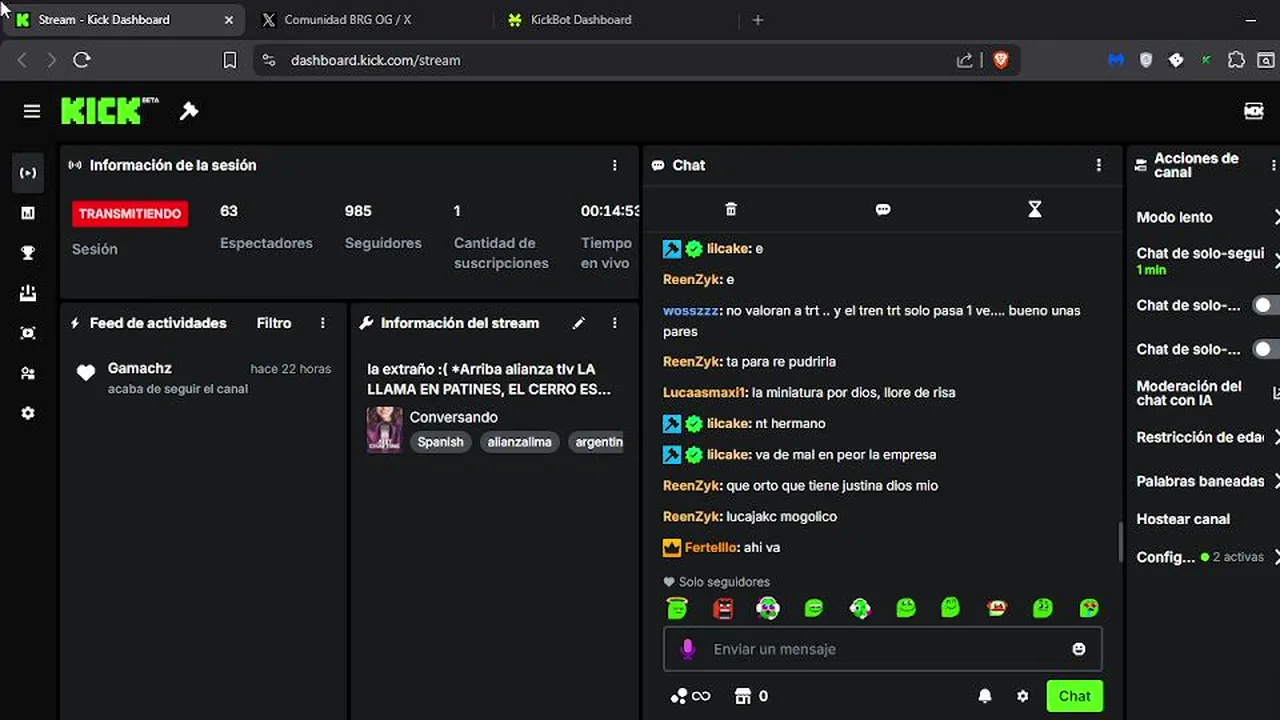Click the 985 Seguidores count
This screenshot has width=1280, height=720.
coord(358,211)
